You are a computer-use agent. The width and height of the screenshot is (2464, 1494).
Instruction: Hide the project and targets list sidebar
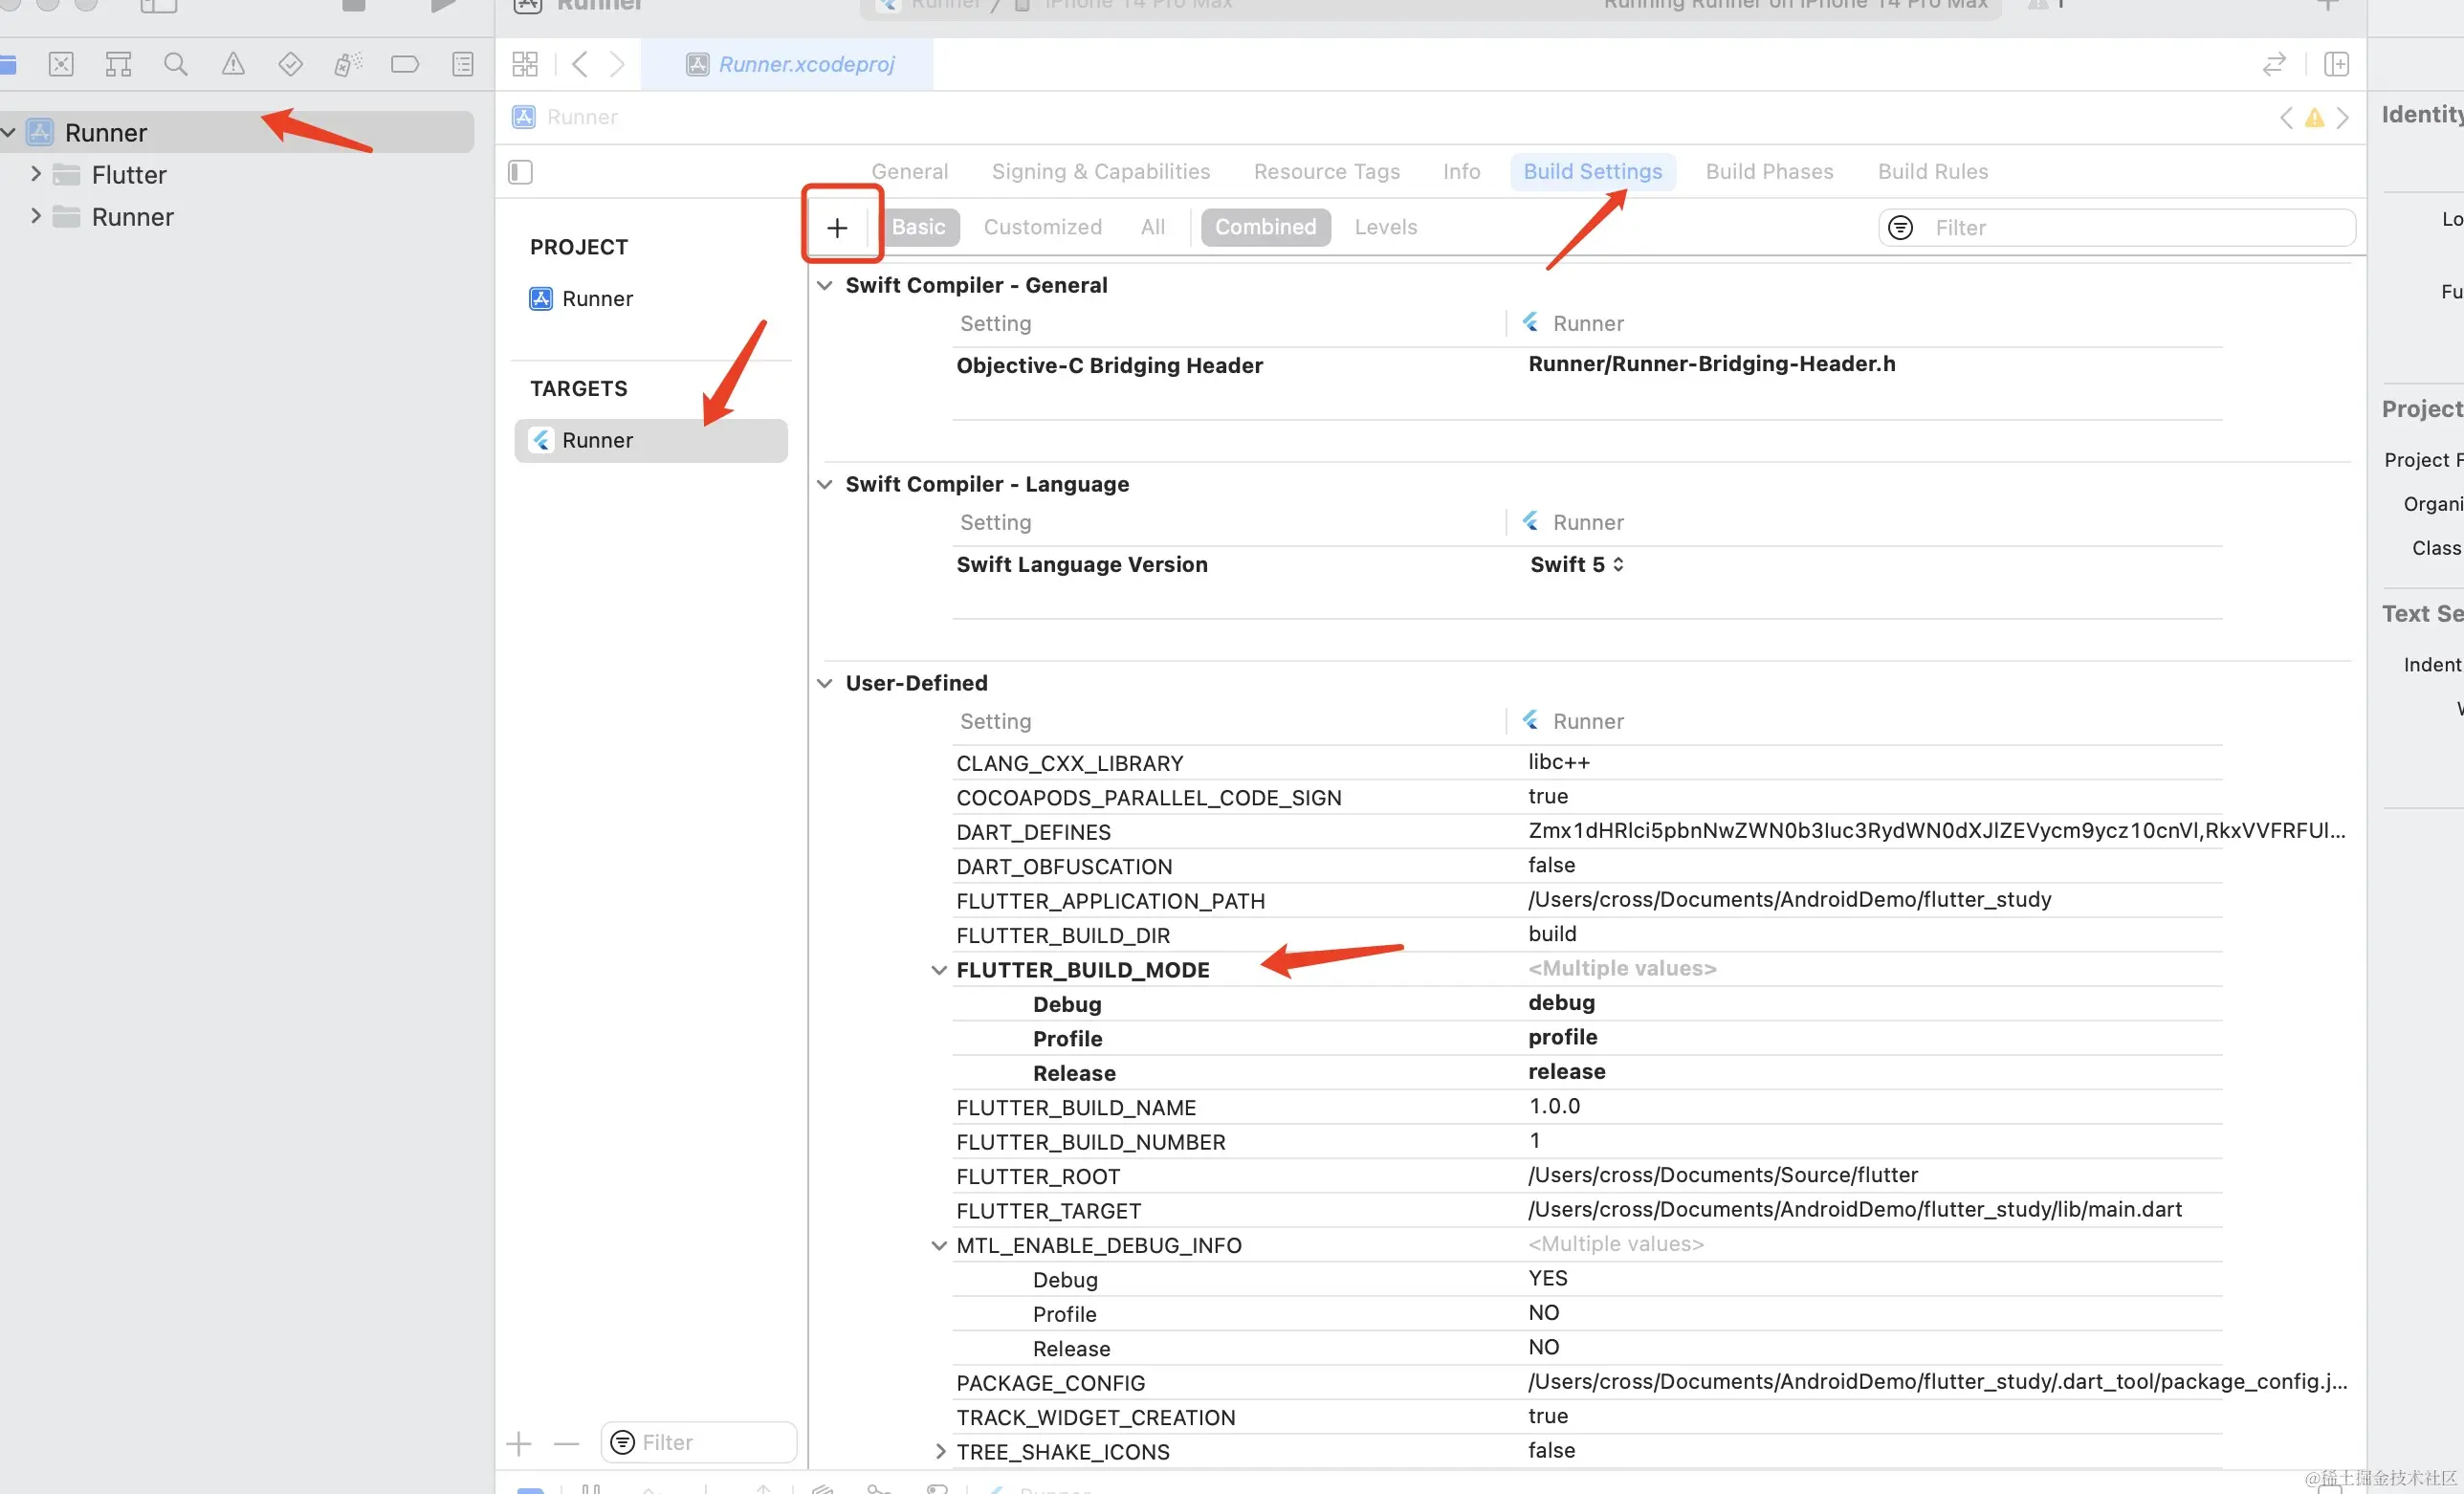(520, 172)
